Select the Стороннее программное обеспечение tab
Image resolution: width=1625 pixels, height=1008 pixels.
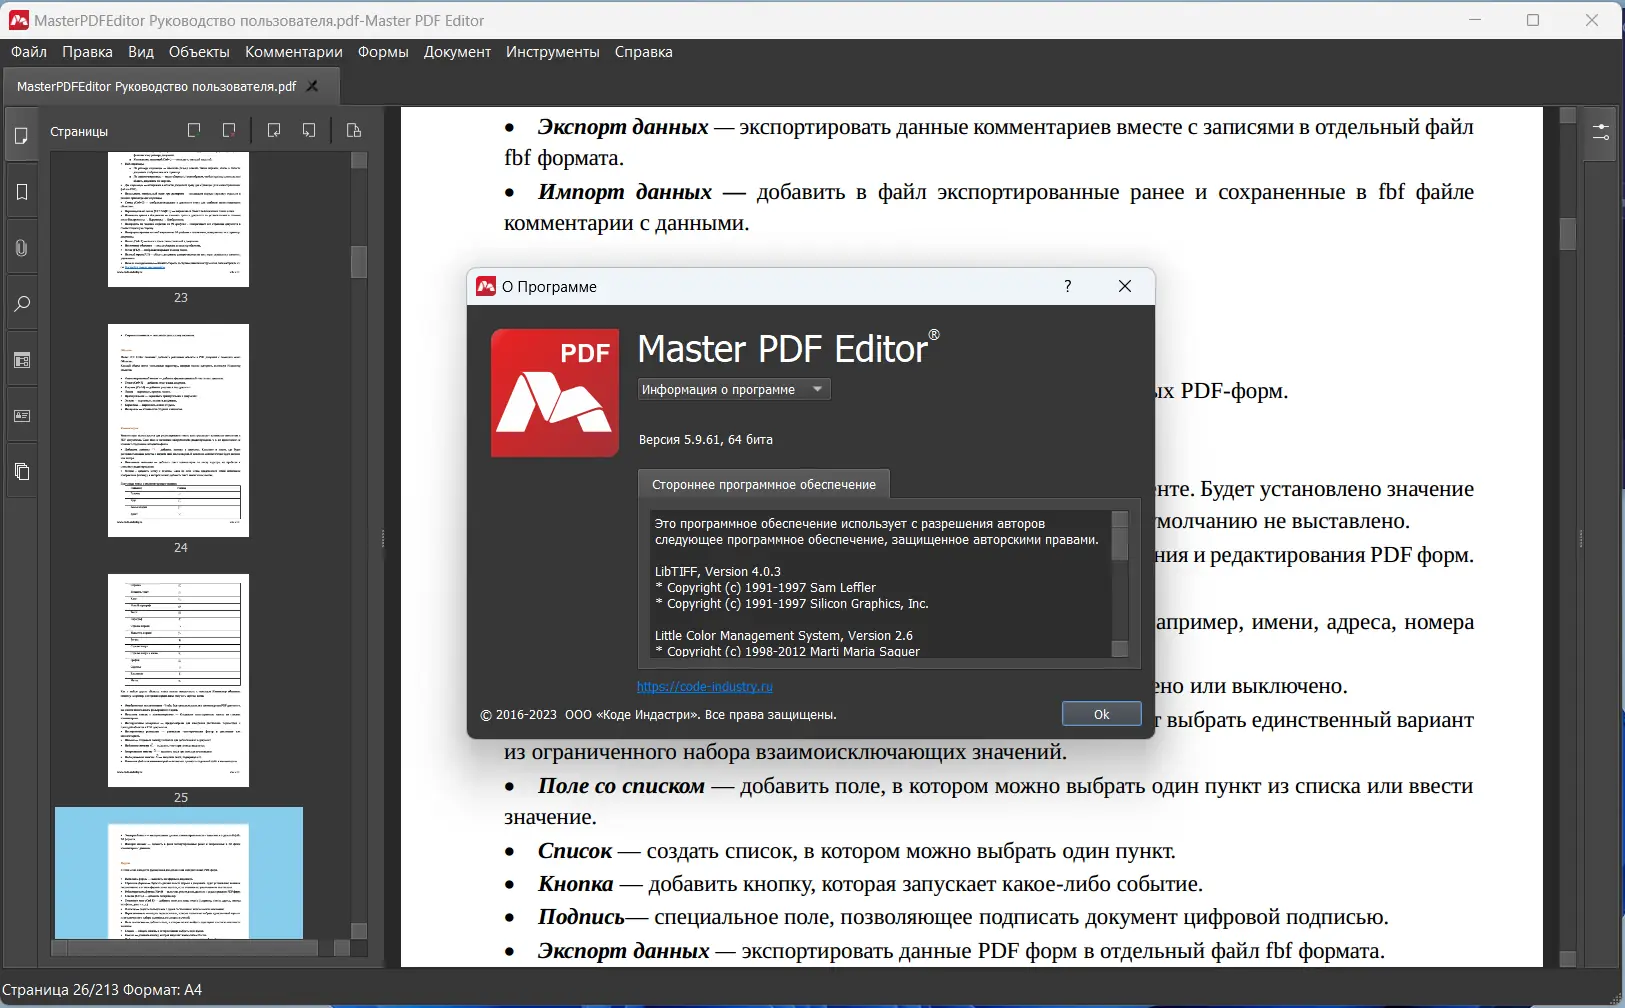click(x=764, y=484)
